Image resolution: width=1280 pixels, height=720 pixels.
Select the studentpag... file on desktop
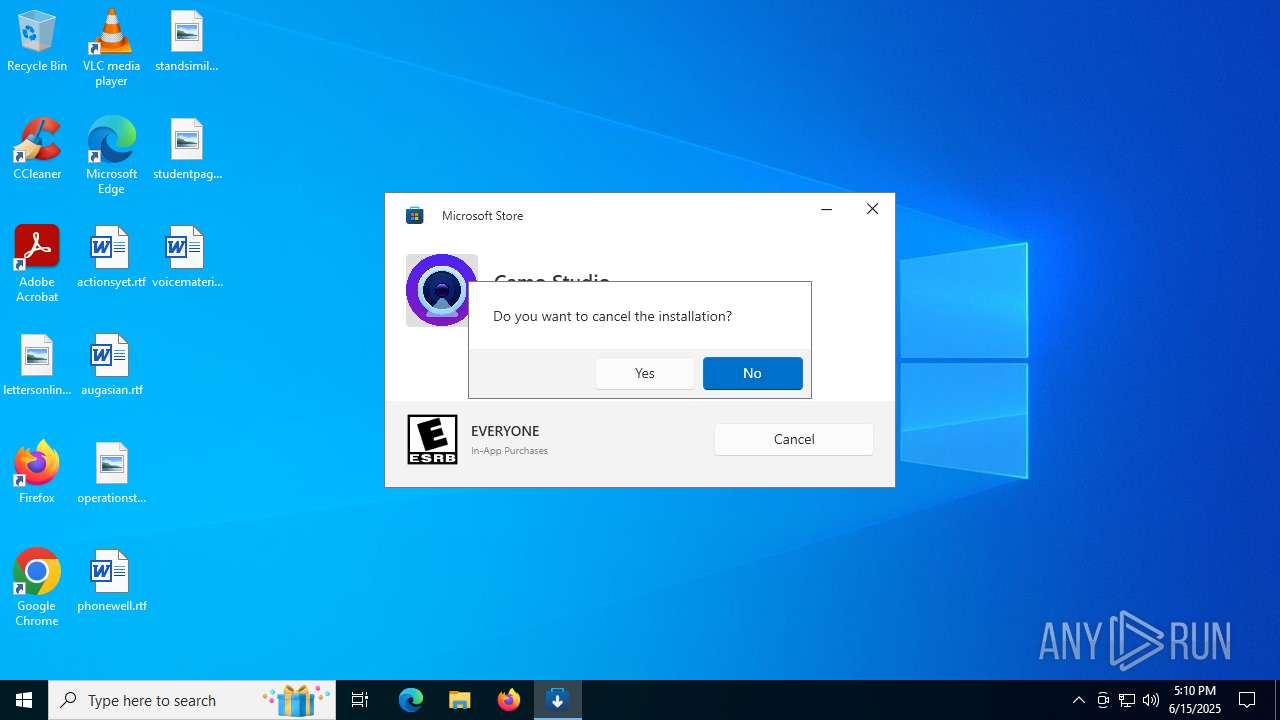187,149
